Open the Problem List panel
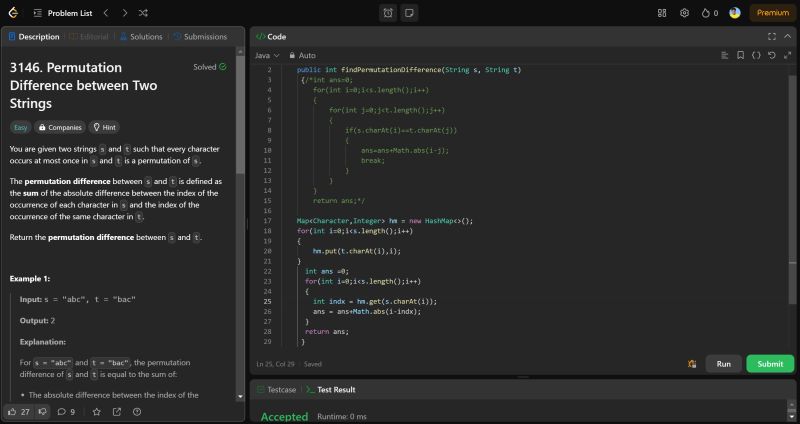 pos(63,13)
